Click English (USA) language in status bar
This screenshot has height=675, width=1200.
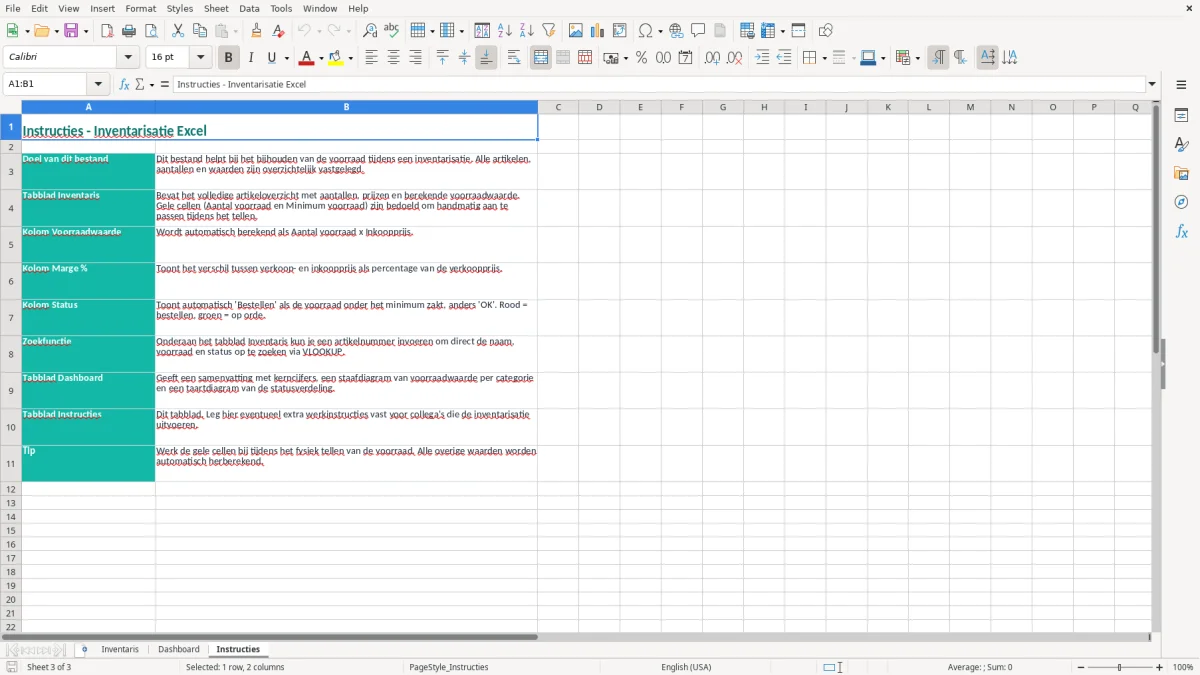[x=686, y=667]
